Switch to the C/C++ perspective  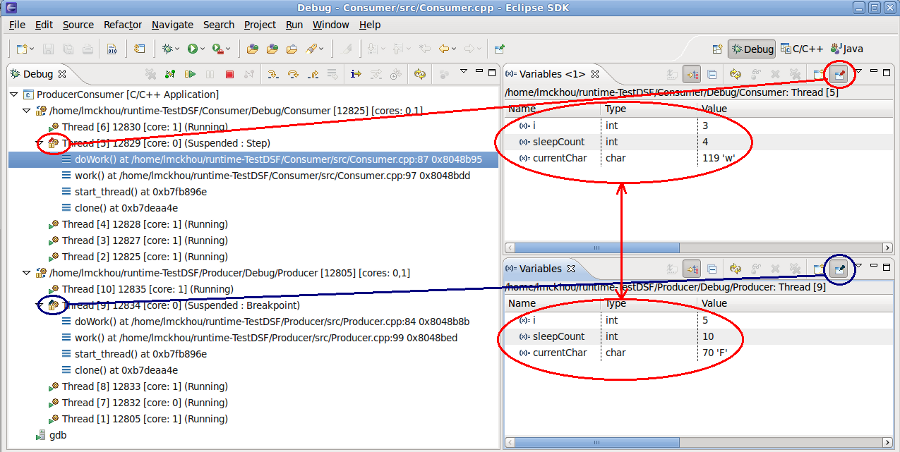(x=802, y=49)
